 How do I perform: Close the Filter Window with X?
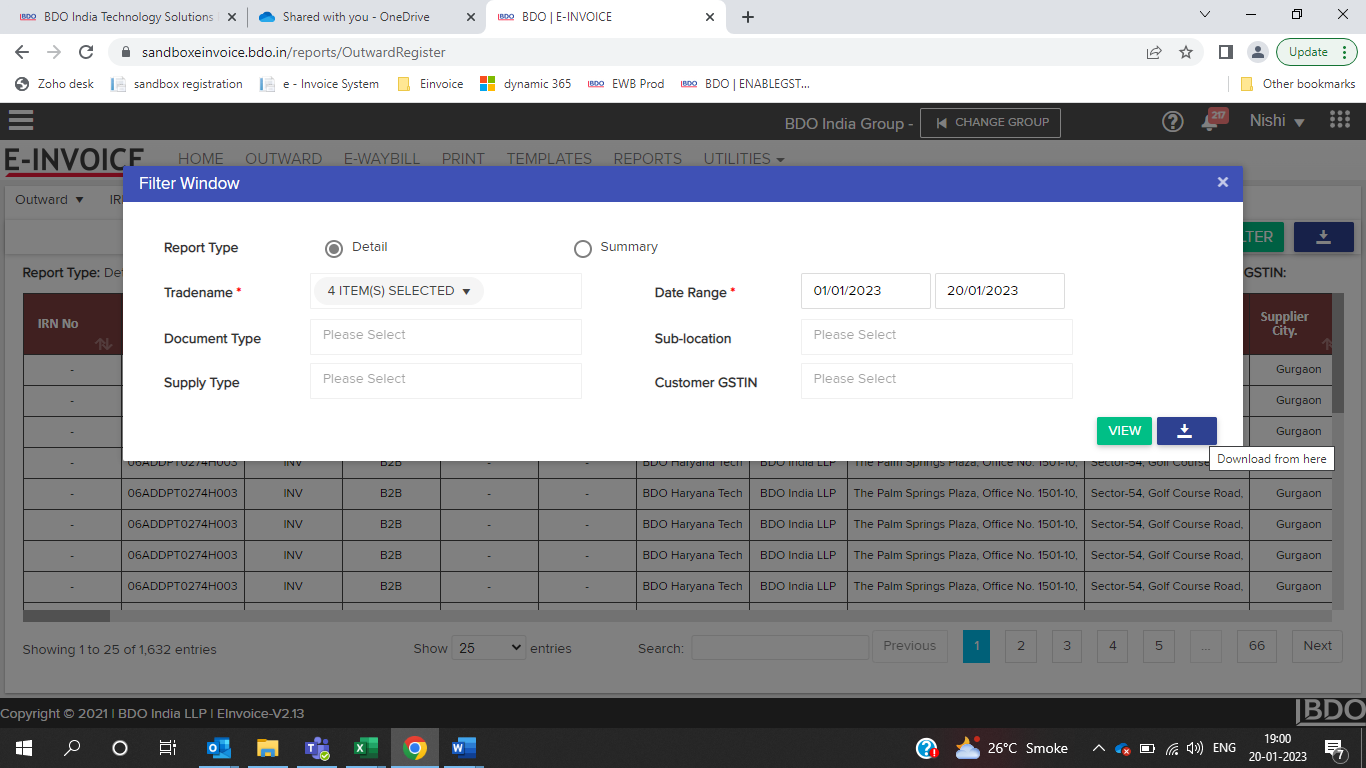[x=1222, y=182]
